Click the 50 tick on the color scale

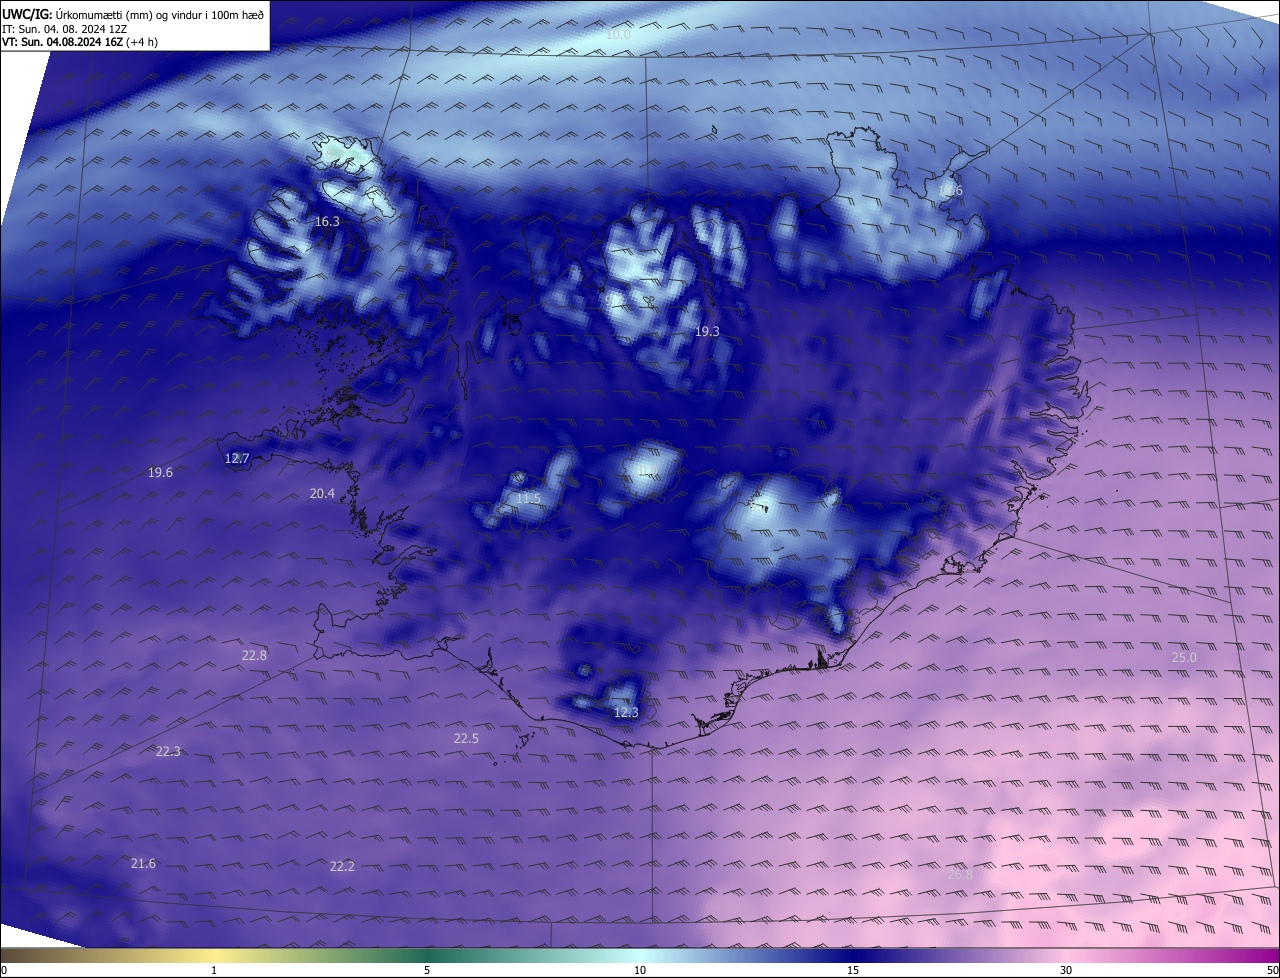pos(1272,970)
